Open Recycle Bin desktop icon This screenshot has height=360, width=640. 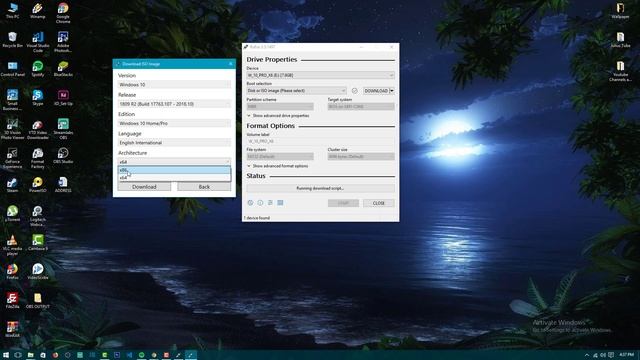coord(12,40)
